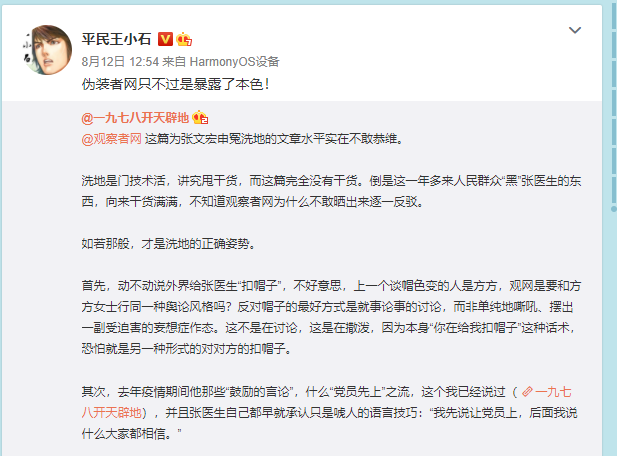Open the wrapped 八开天辟地 article link text

[x=111, y=413]
